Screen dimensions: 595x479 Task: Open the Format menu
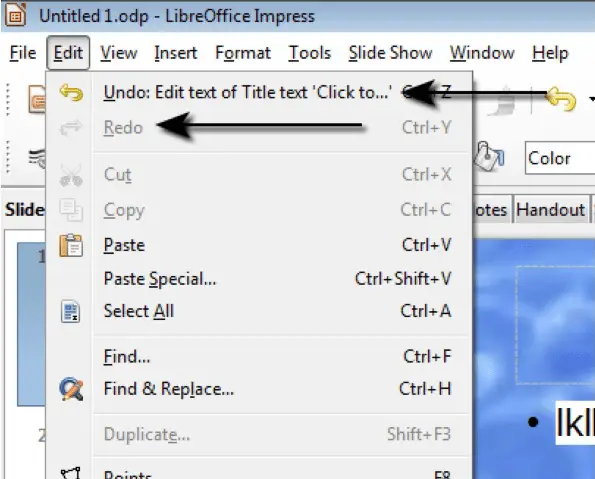[243, 53]
